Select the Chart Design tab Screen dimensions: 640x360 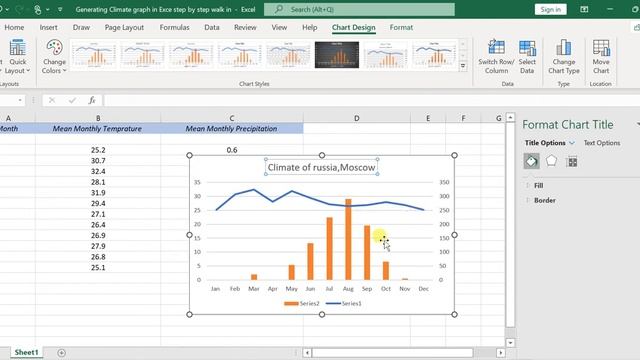click(x=353, y=27)
